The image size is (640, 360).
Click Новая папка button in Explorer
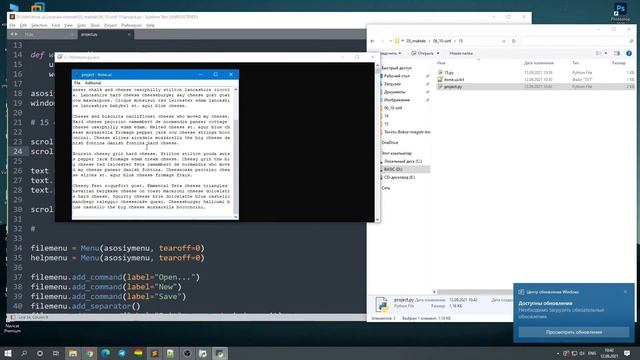pyautogui.click(x=461, y=53)
